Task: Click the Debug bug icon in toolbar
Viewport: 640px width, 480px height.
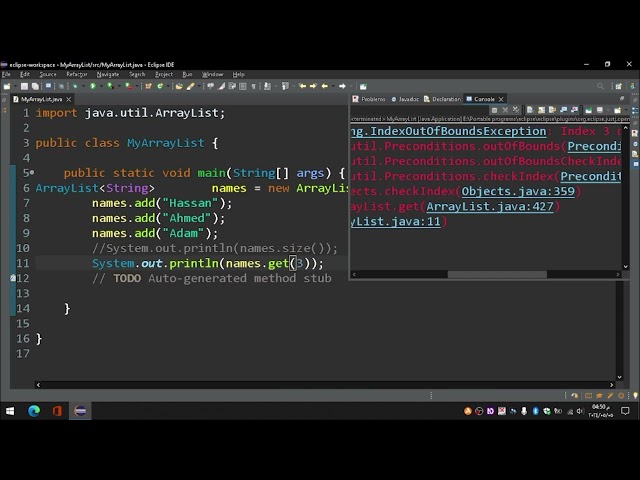Action: pyautogui.click(x=75, y=86)
